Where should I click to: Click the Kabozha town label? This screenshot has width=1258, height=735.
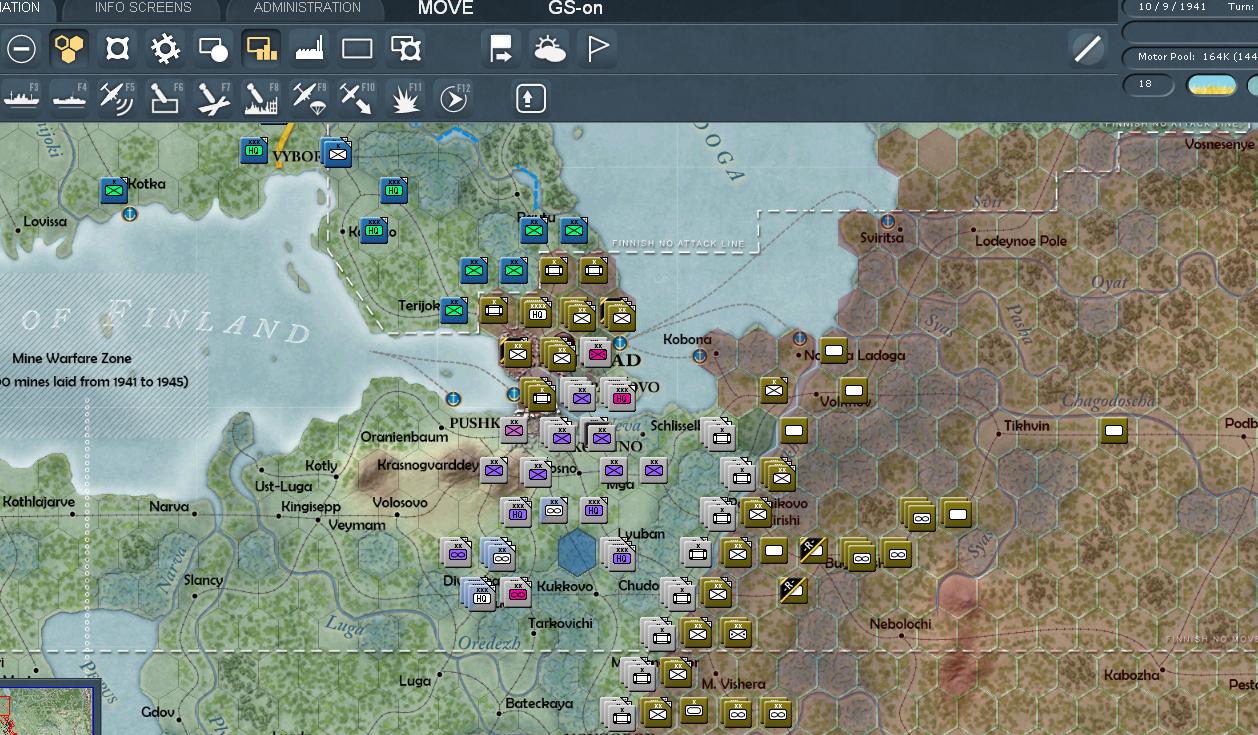(x=1132, y=675)
